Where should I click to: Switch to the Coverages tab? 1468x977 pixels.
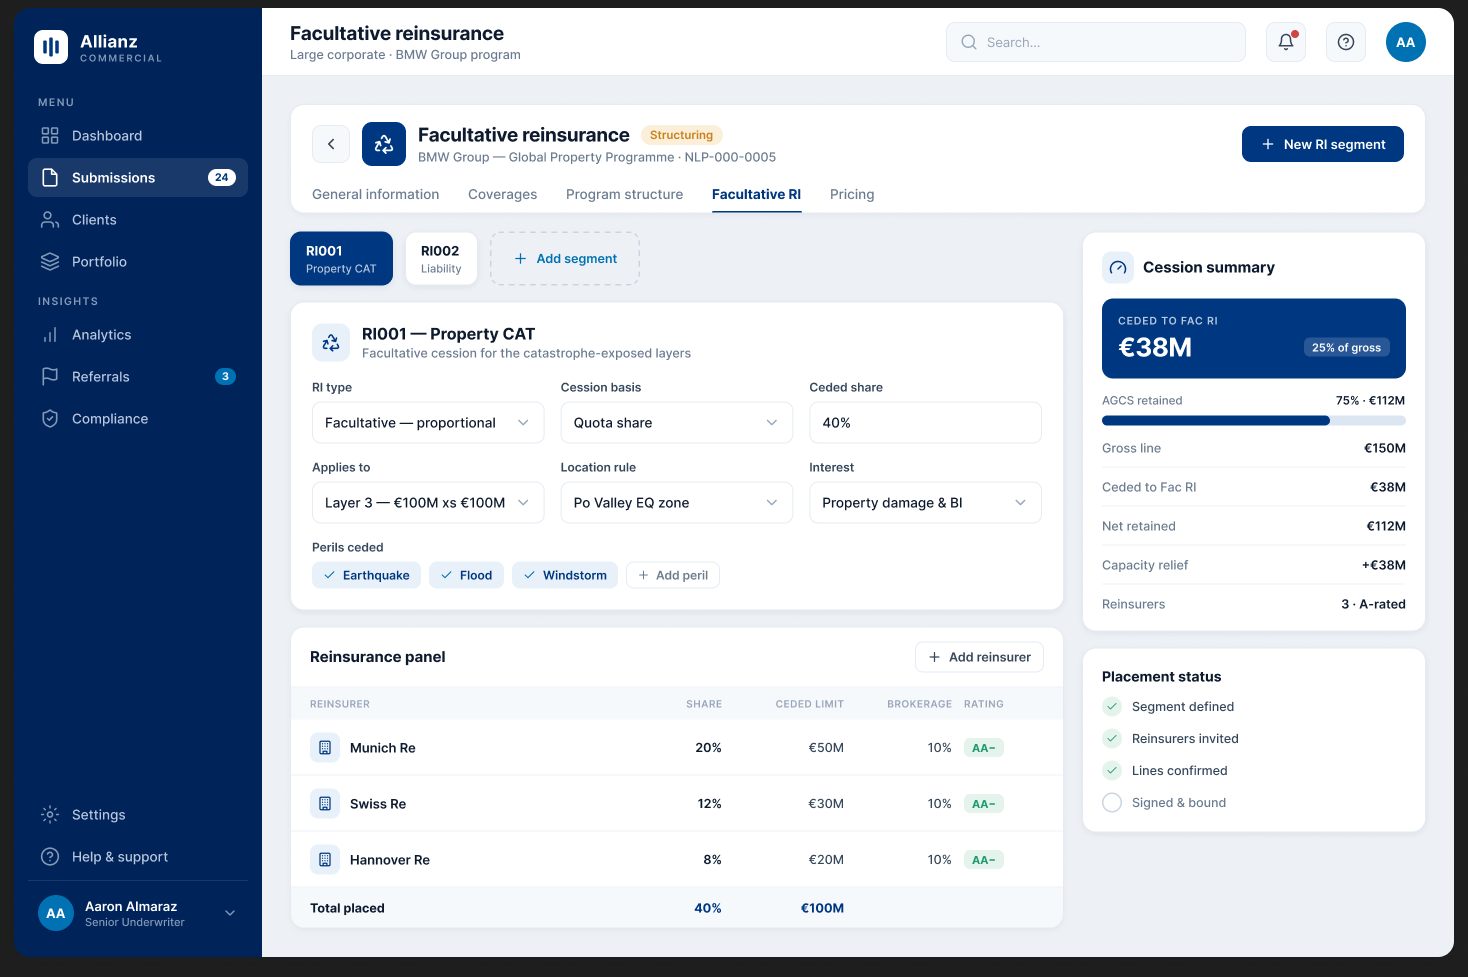tap(503, 195)
